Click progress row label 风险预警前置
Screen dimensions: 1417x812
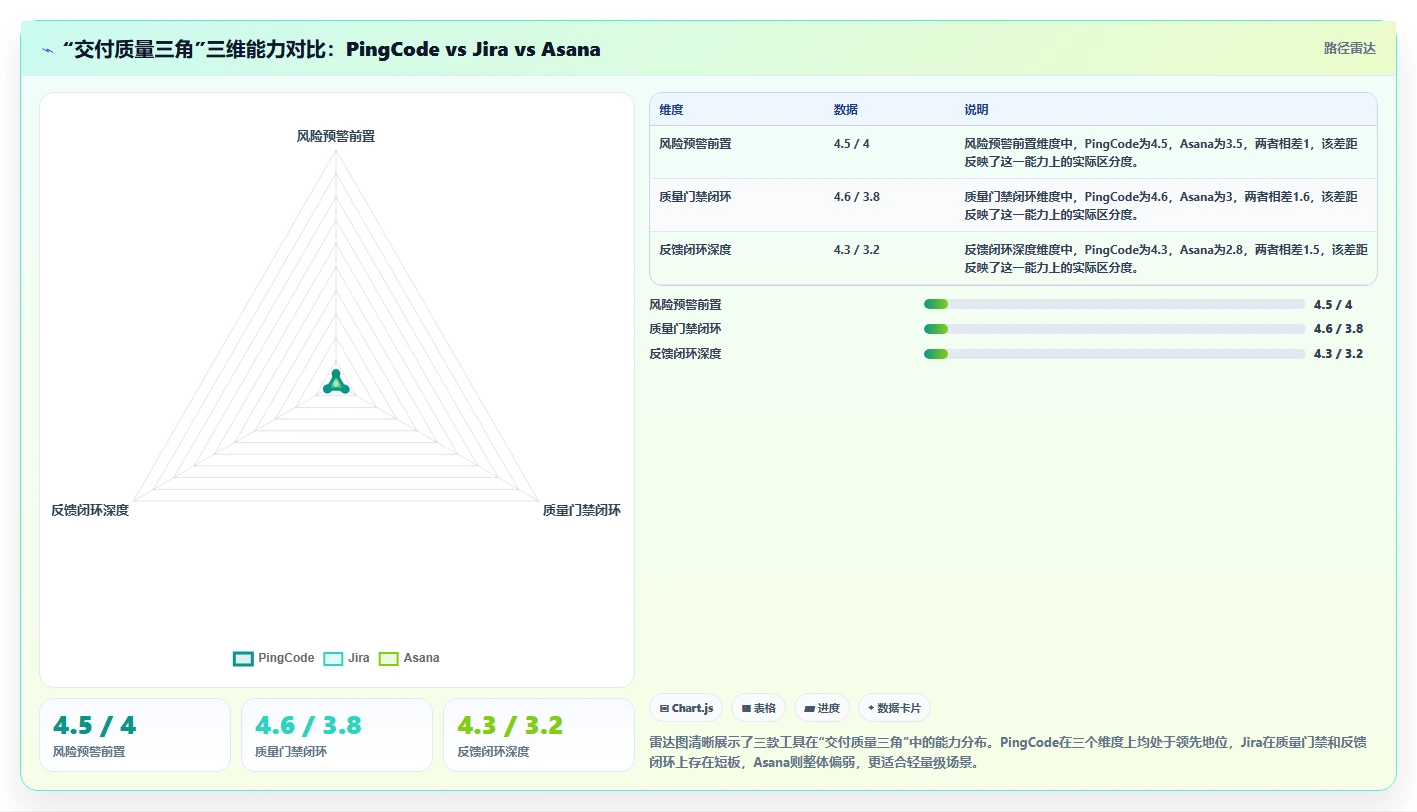[x=685, y=305]
